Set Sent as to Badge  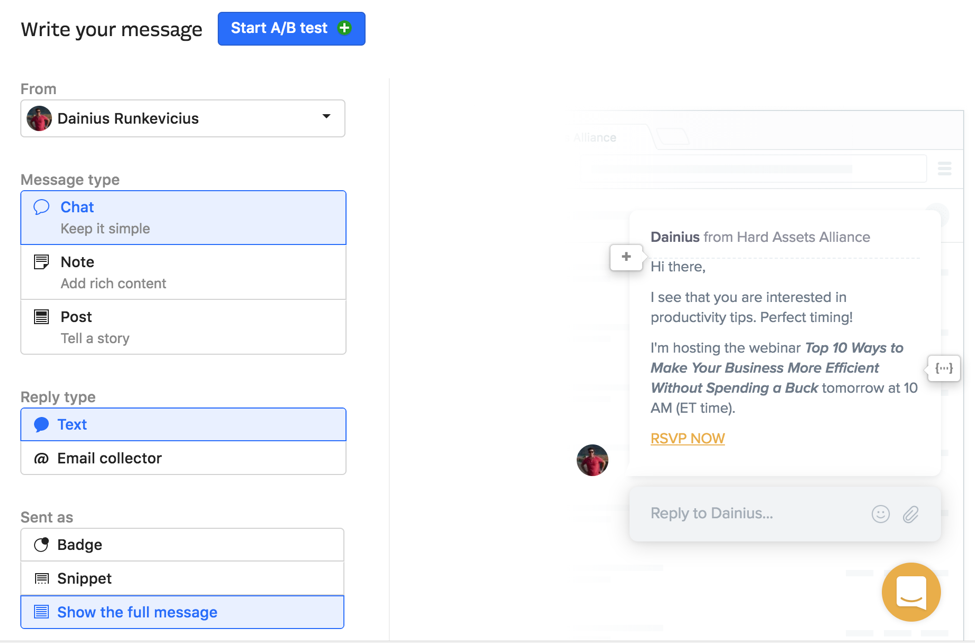183,545
